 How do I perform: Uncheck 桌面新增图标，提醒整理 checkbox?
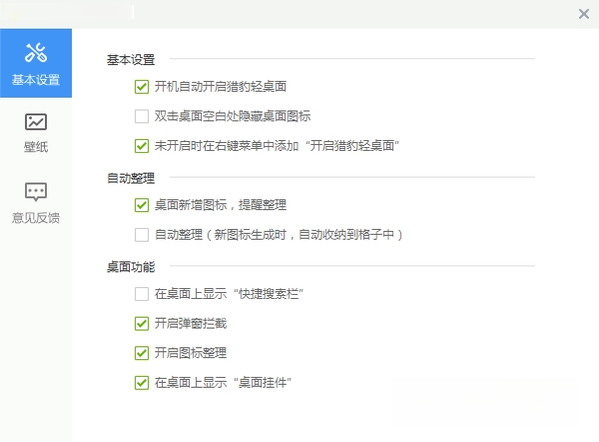click(x=142, y=205)
